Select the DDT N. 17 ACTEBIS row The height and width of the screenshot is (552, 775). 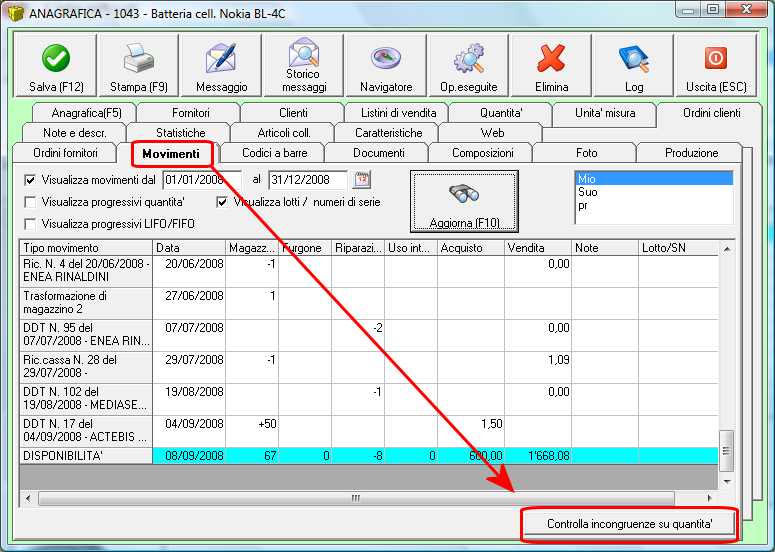[369, 431]
